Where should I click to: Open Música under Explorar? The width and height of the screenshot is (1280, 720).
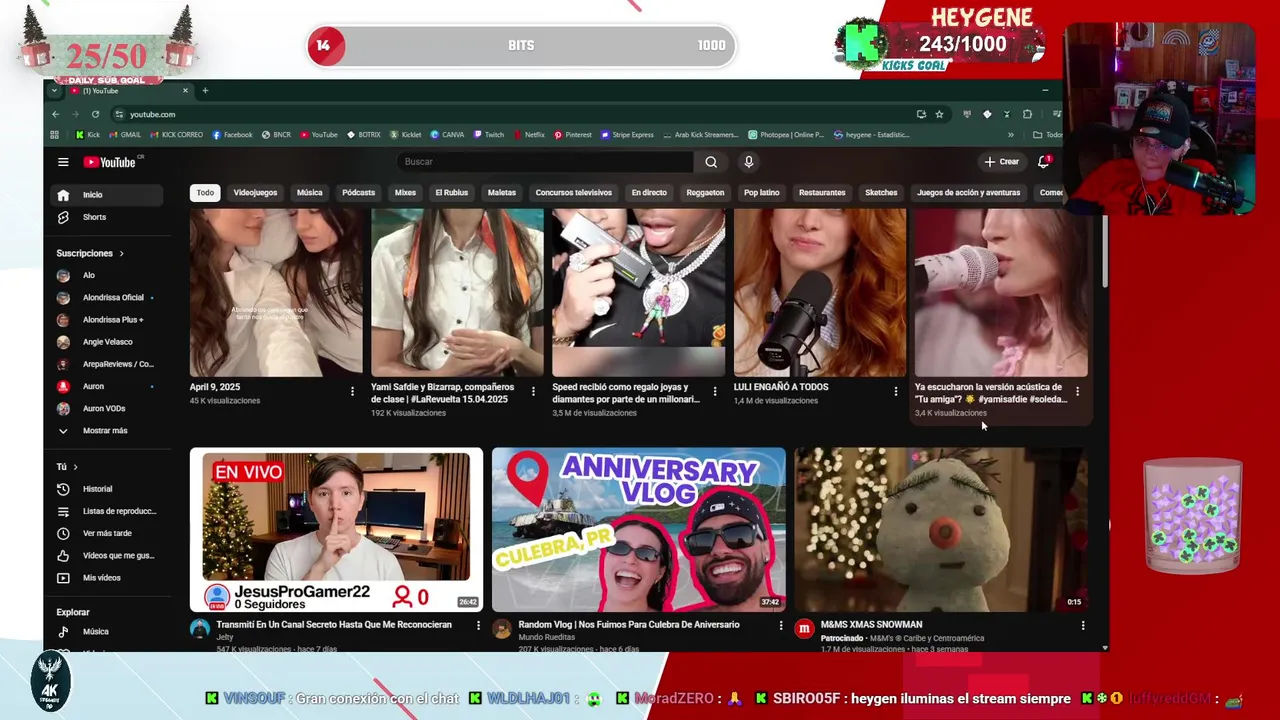click(x=106, y=632)
